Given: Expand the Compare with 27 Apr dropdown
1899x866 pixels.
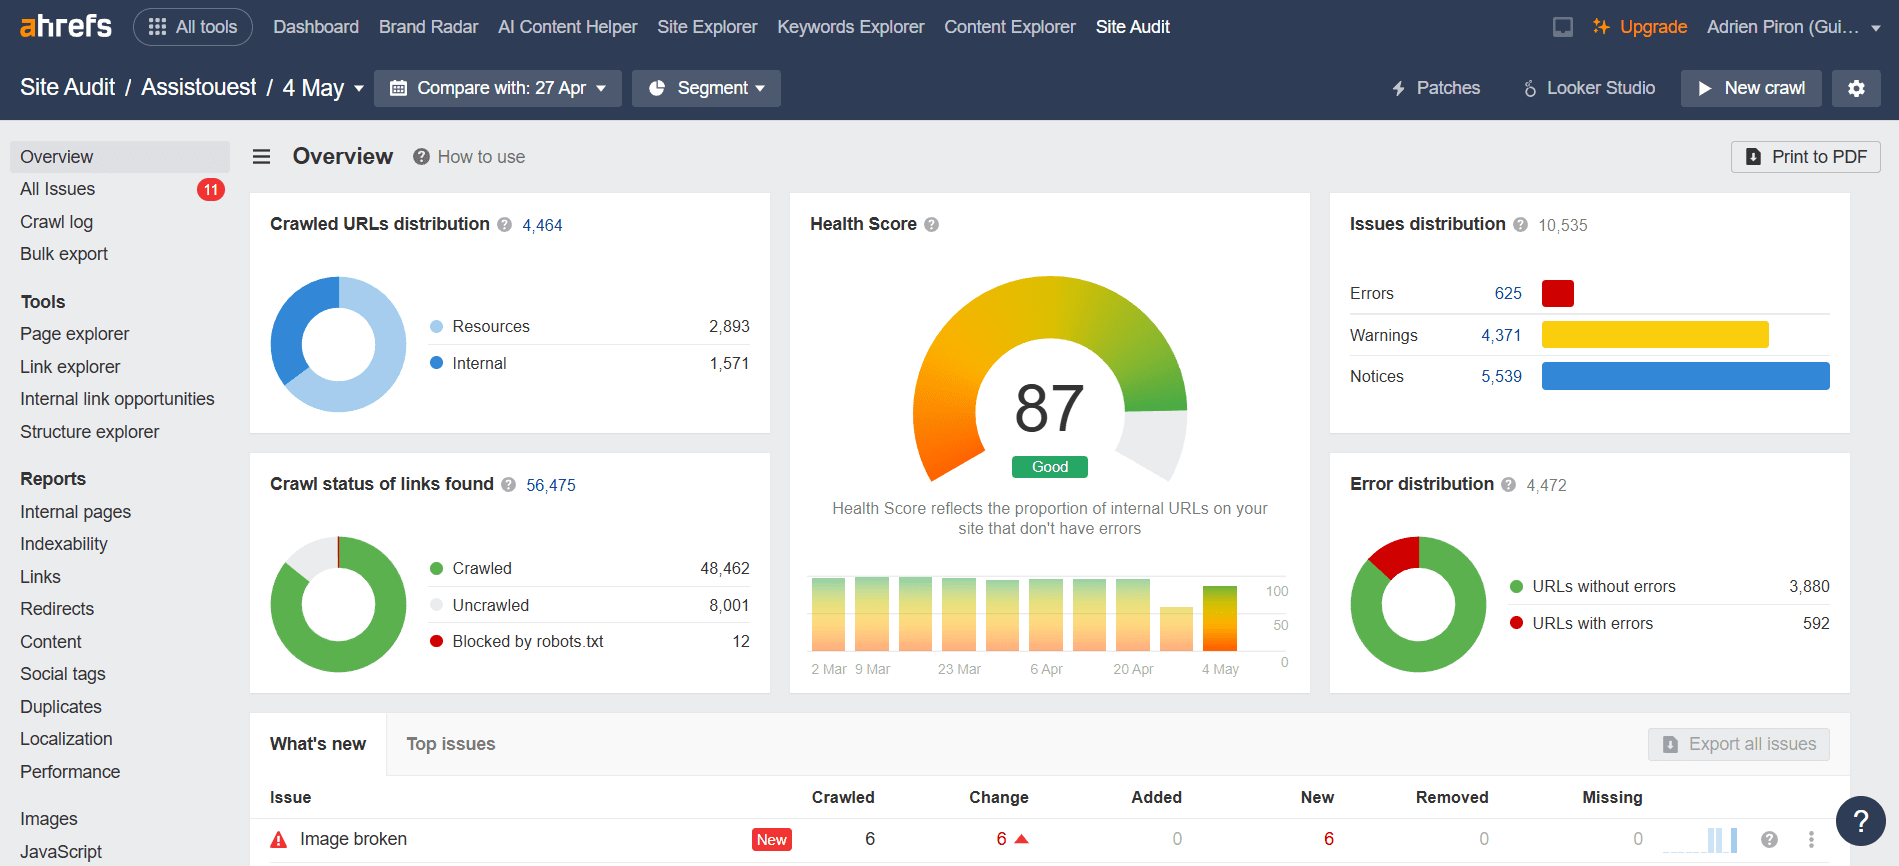Looking at the screenshot, I should coord(498,88).
